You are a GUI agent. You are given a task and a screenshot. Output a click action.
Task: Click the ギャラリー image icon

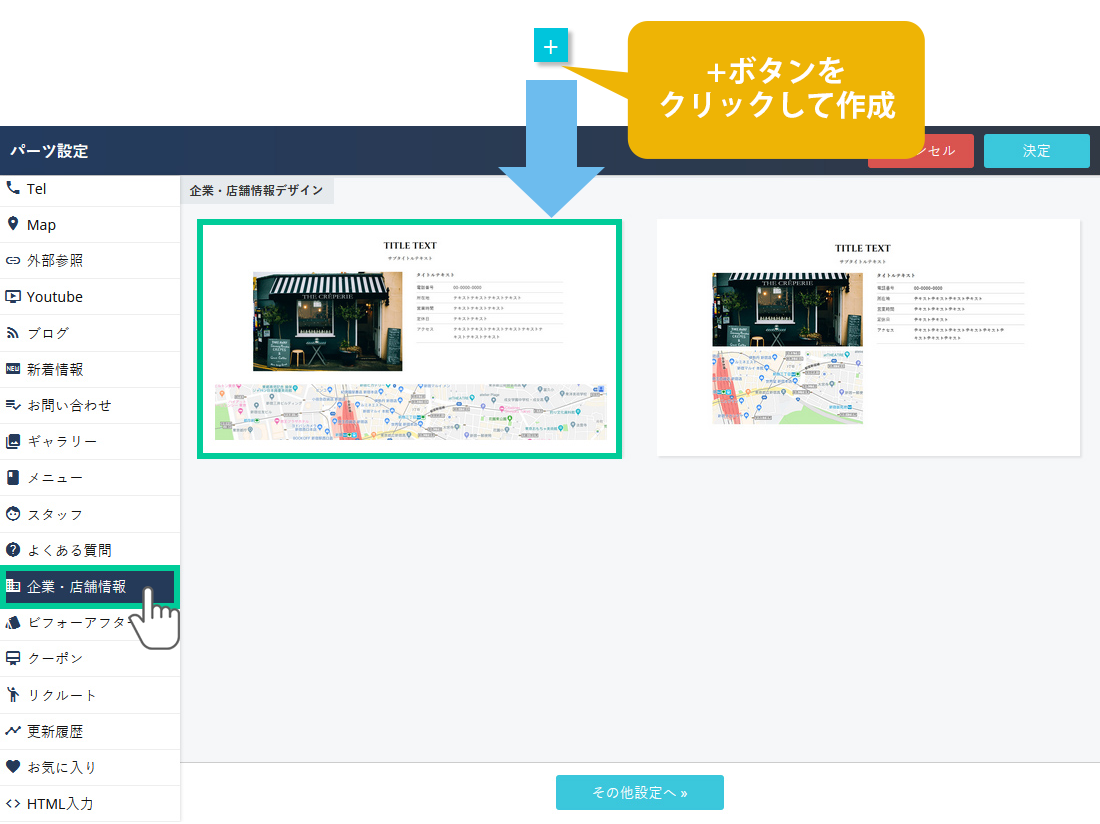pos(13,441)
